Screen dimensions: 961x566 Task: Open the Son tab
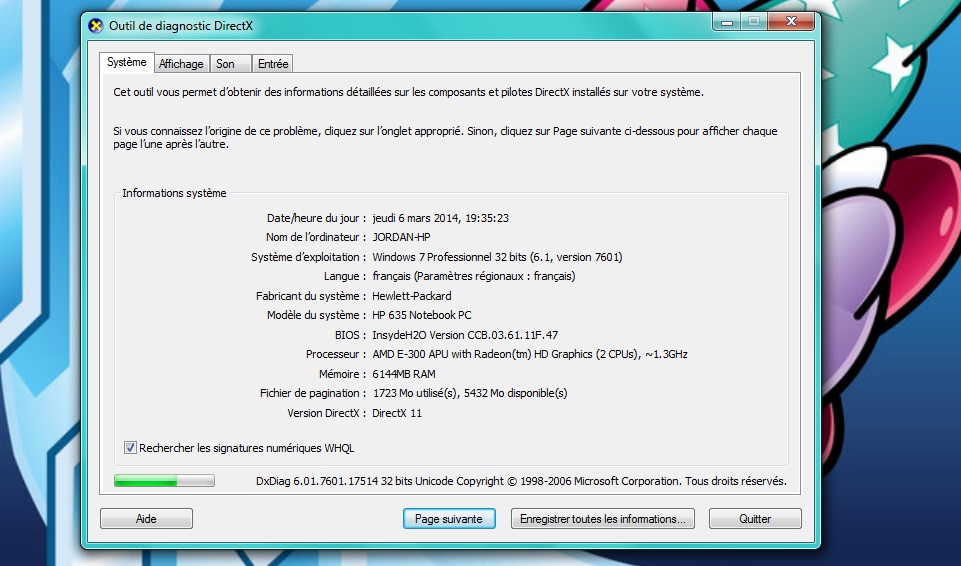pos(230,64)
